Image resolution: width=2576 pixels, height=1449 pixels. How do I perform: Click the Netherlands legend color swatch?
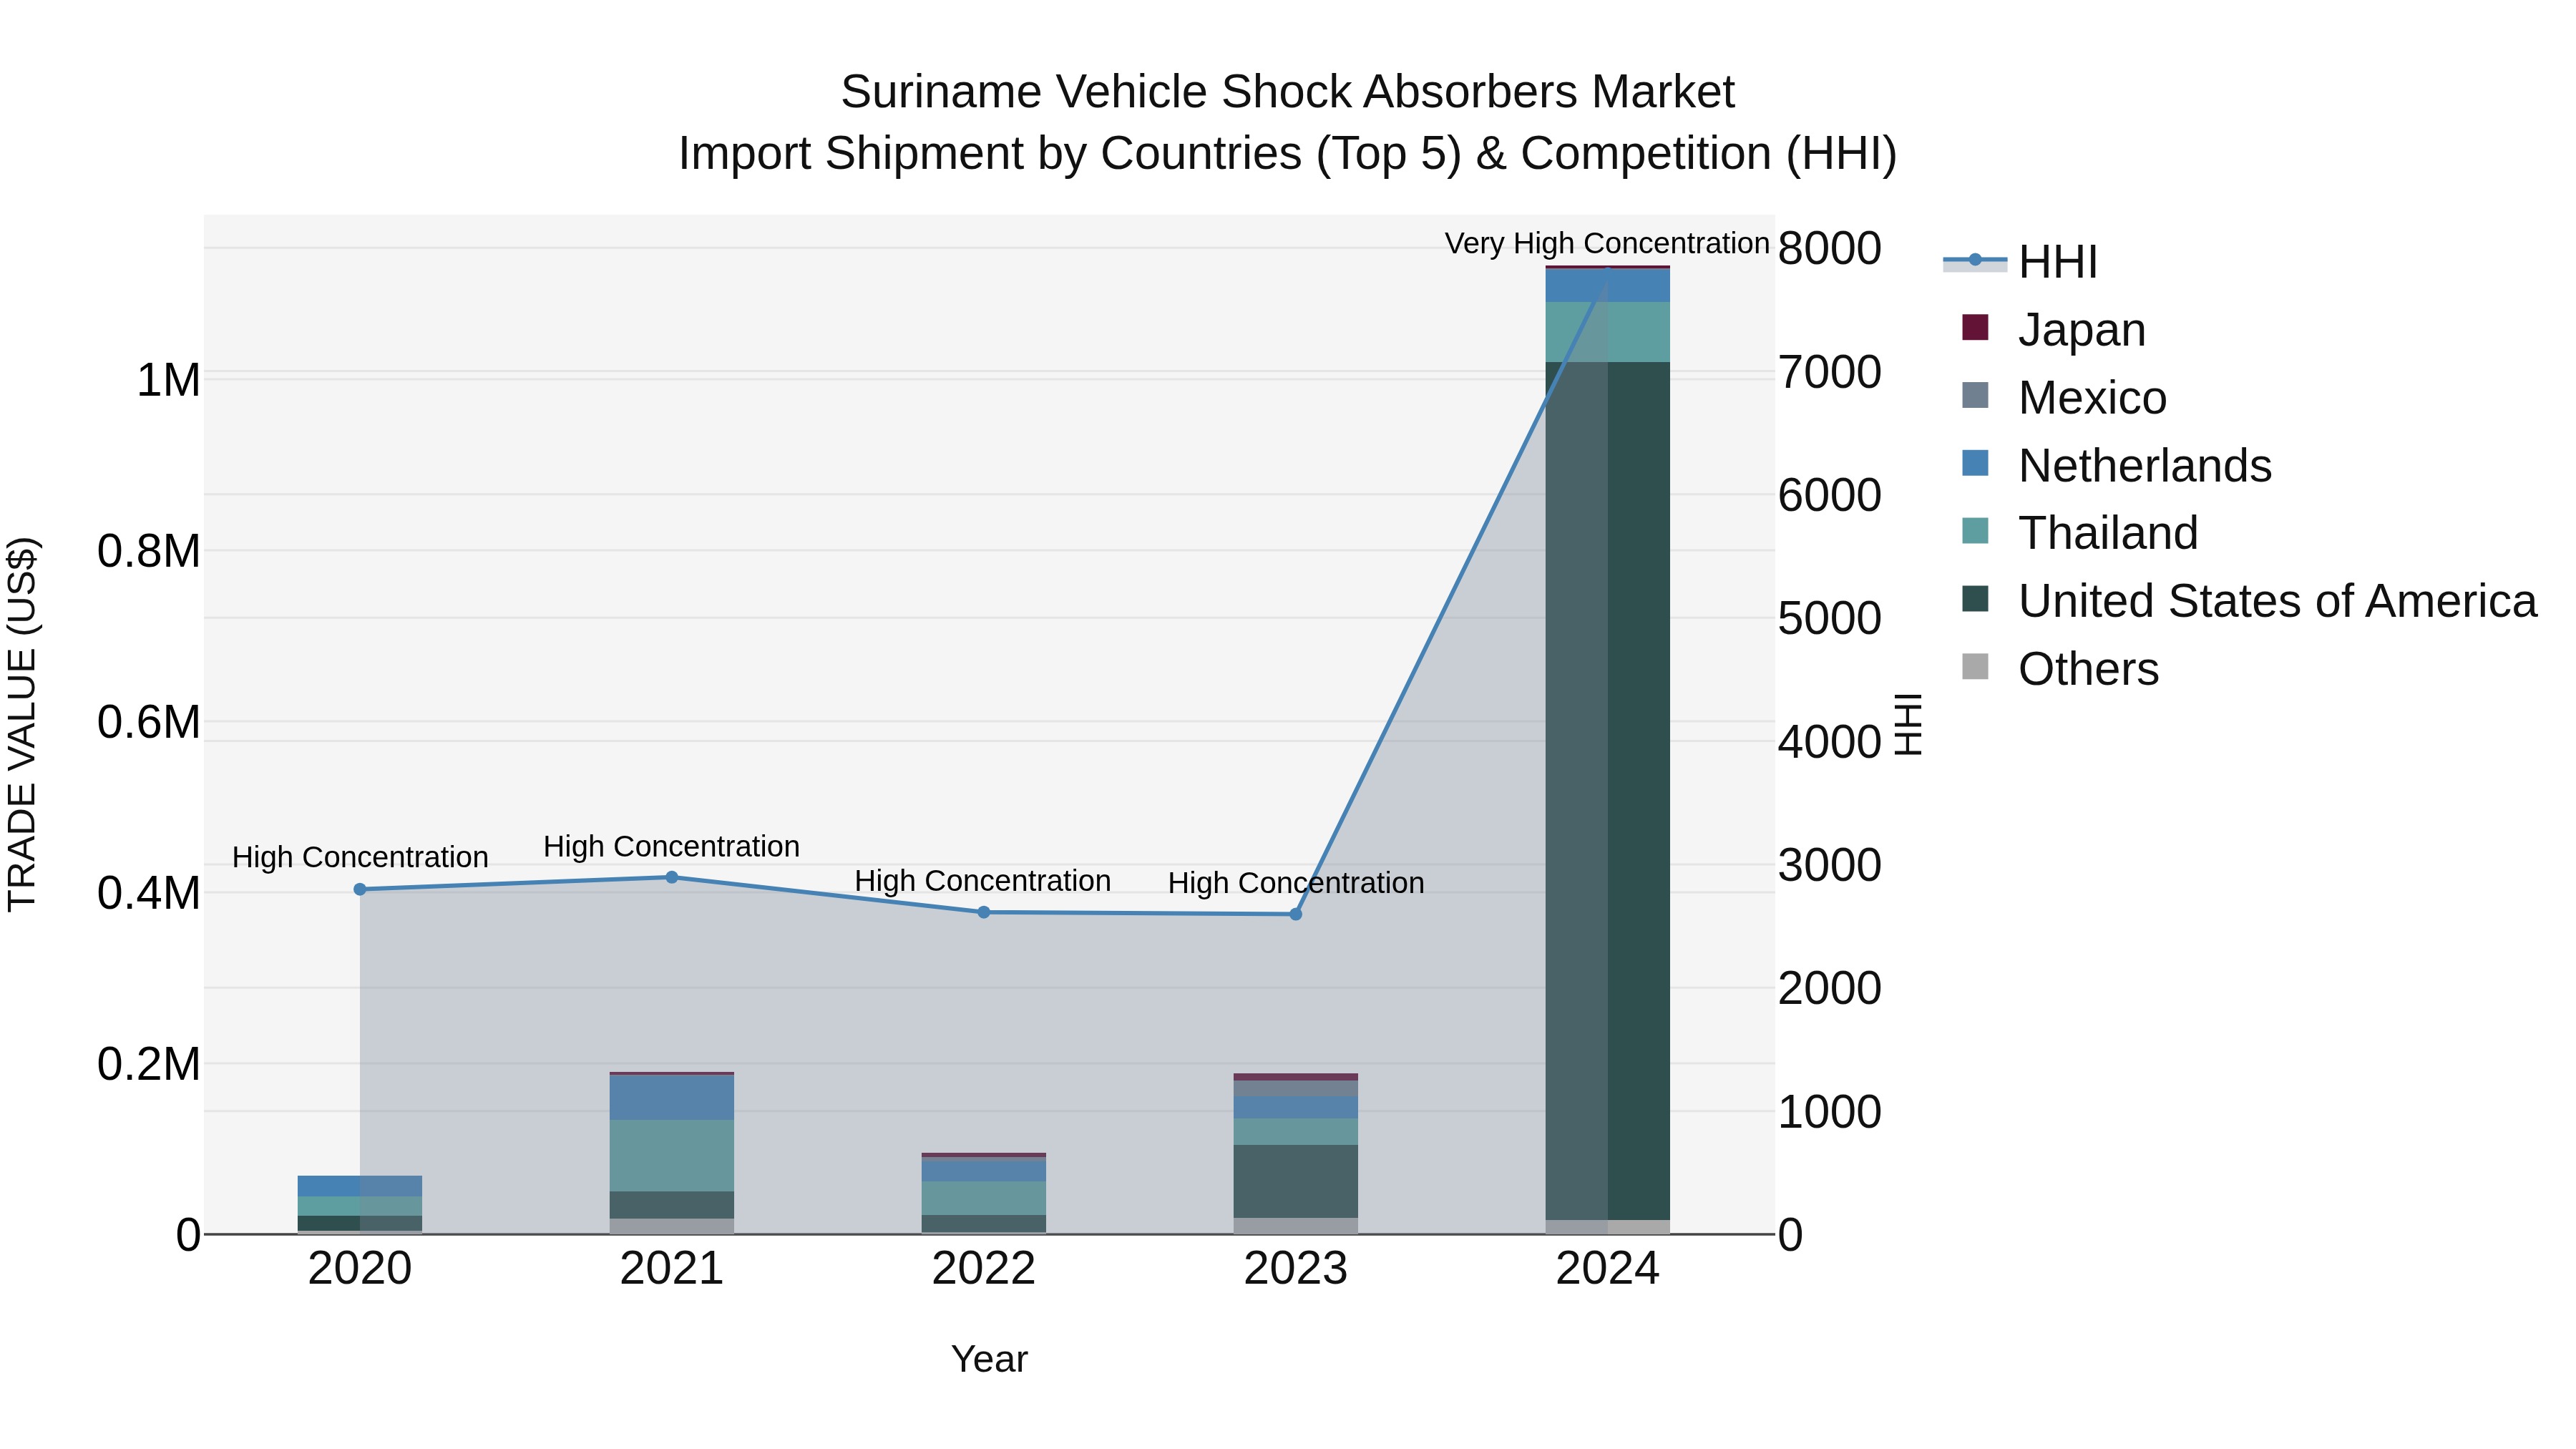(1975, 464)
